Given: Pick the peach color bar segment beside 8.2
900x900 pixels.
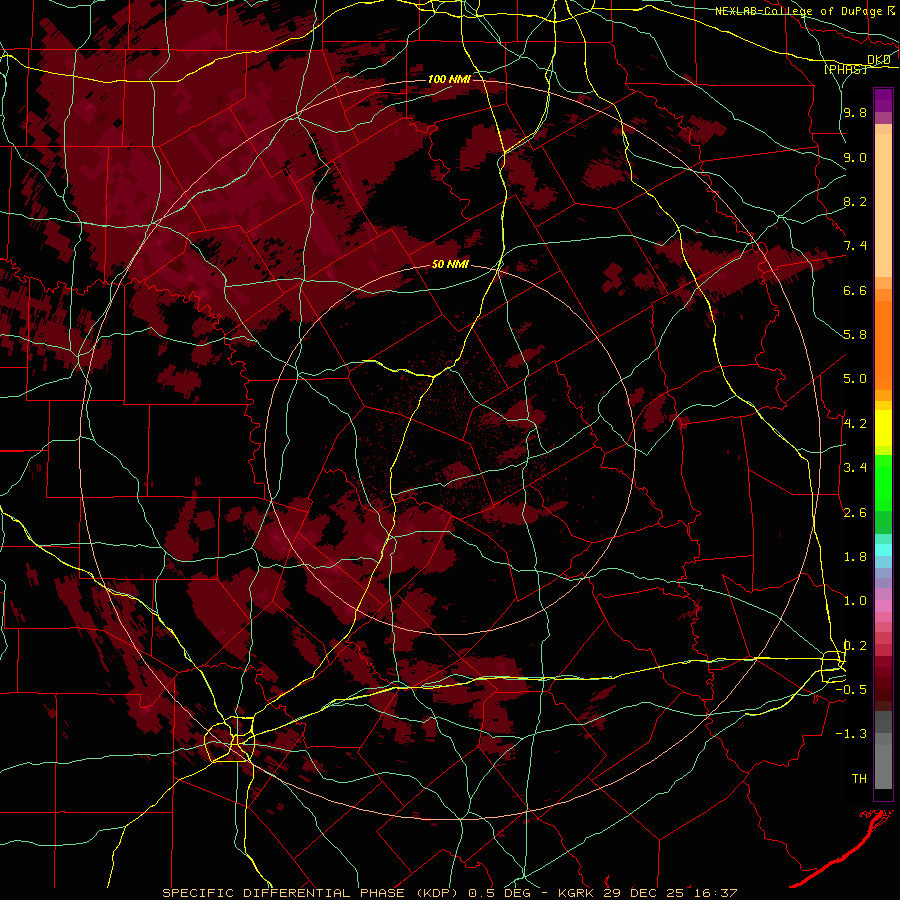Looking at the screenshot, I should [x=883, y=205].
